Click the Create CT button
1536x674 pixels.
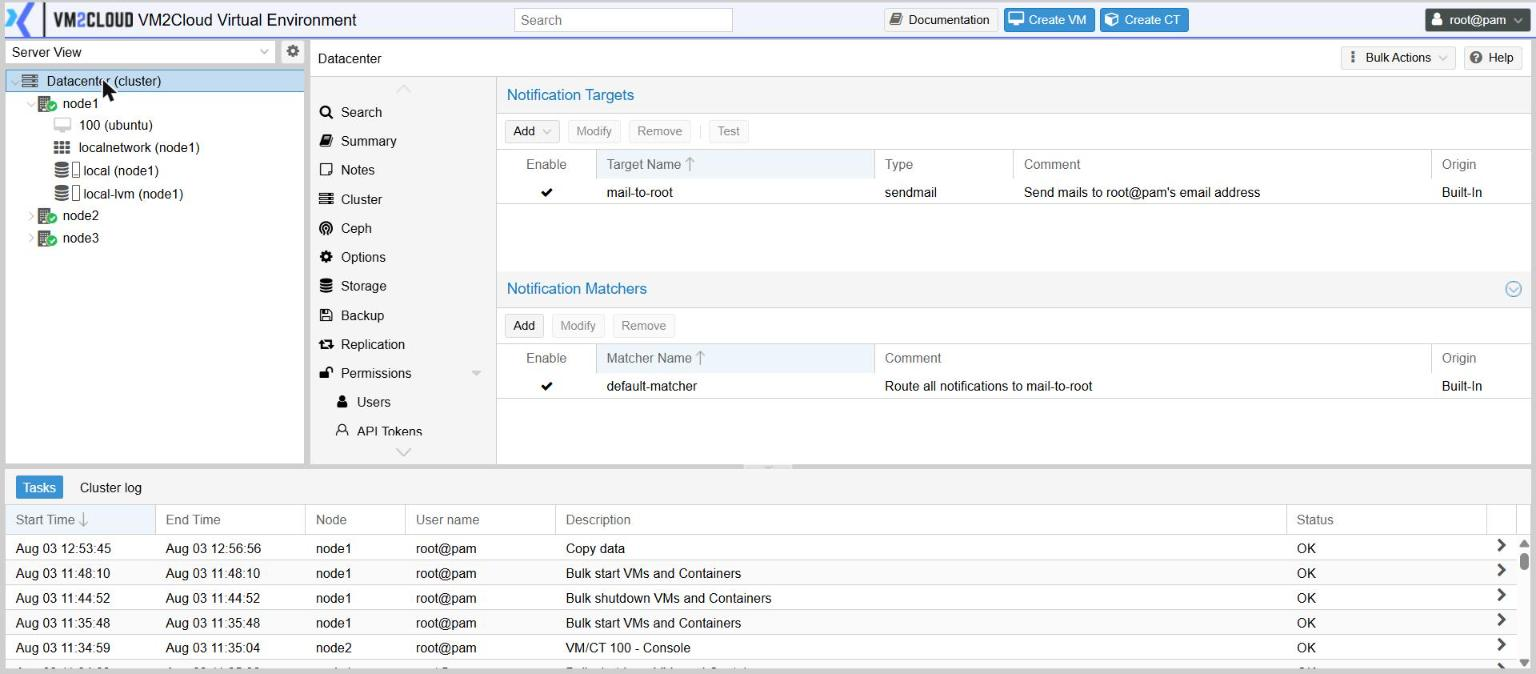click(x=1144, y=20)
